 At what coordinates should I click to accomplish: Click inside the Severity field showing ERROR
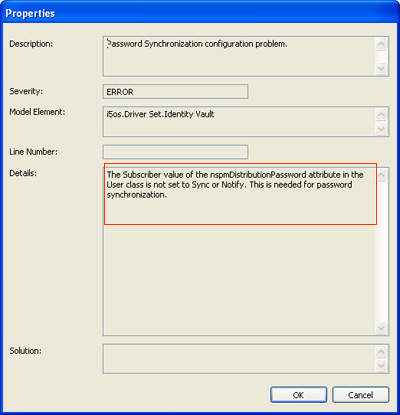pyautogui.click(x=175, y=92)
